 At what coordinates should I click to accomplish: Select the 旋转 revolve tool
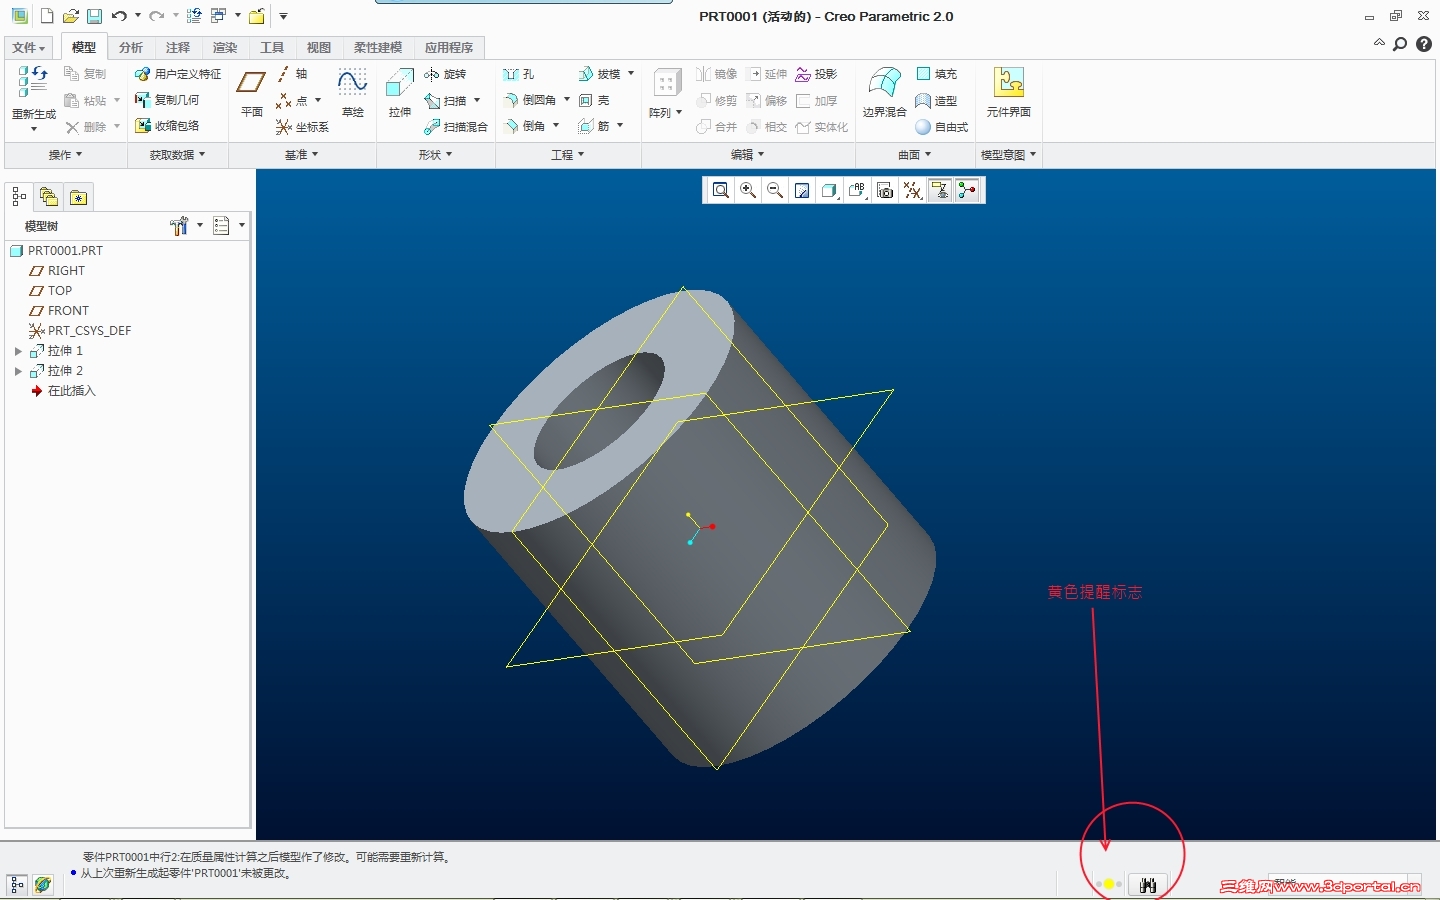pyautogui.click(x=445, y=74)
